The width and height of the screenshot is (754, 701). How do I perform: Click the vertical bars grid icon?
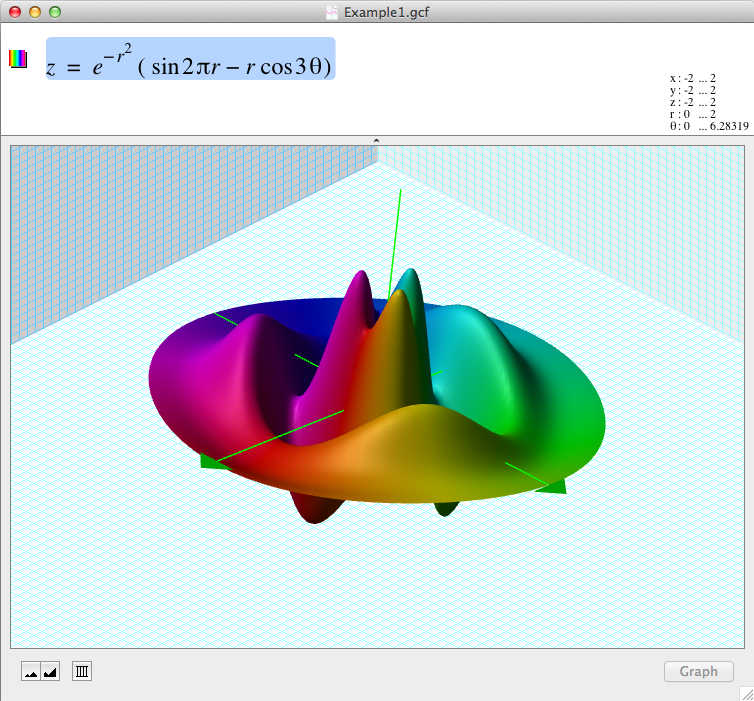tap(82, 671)
